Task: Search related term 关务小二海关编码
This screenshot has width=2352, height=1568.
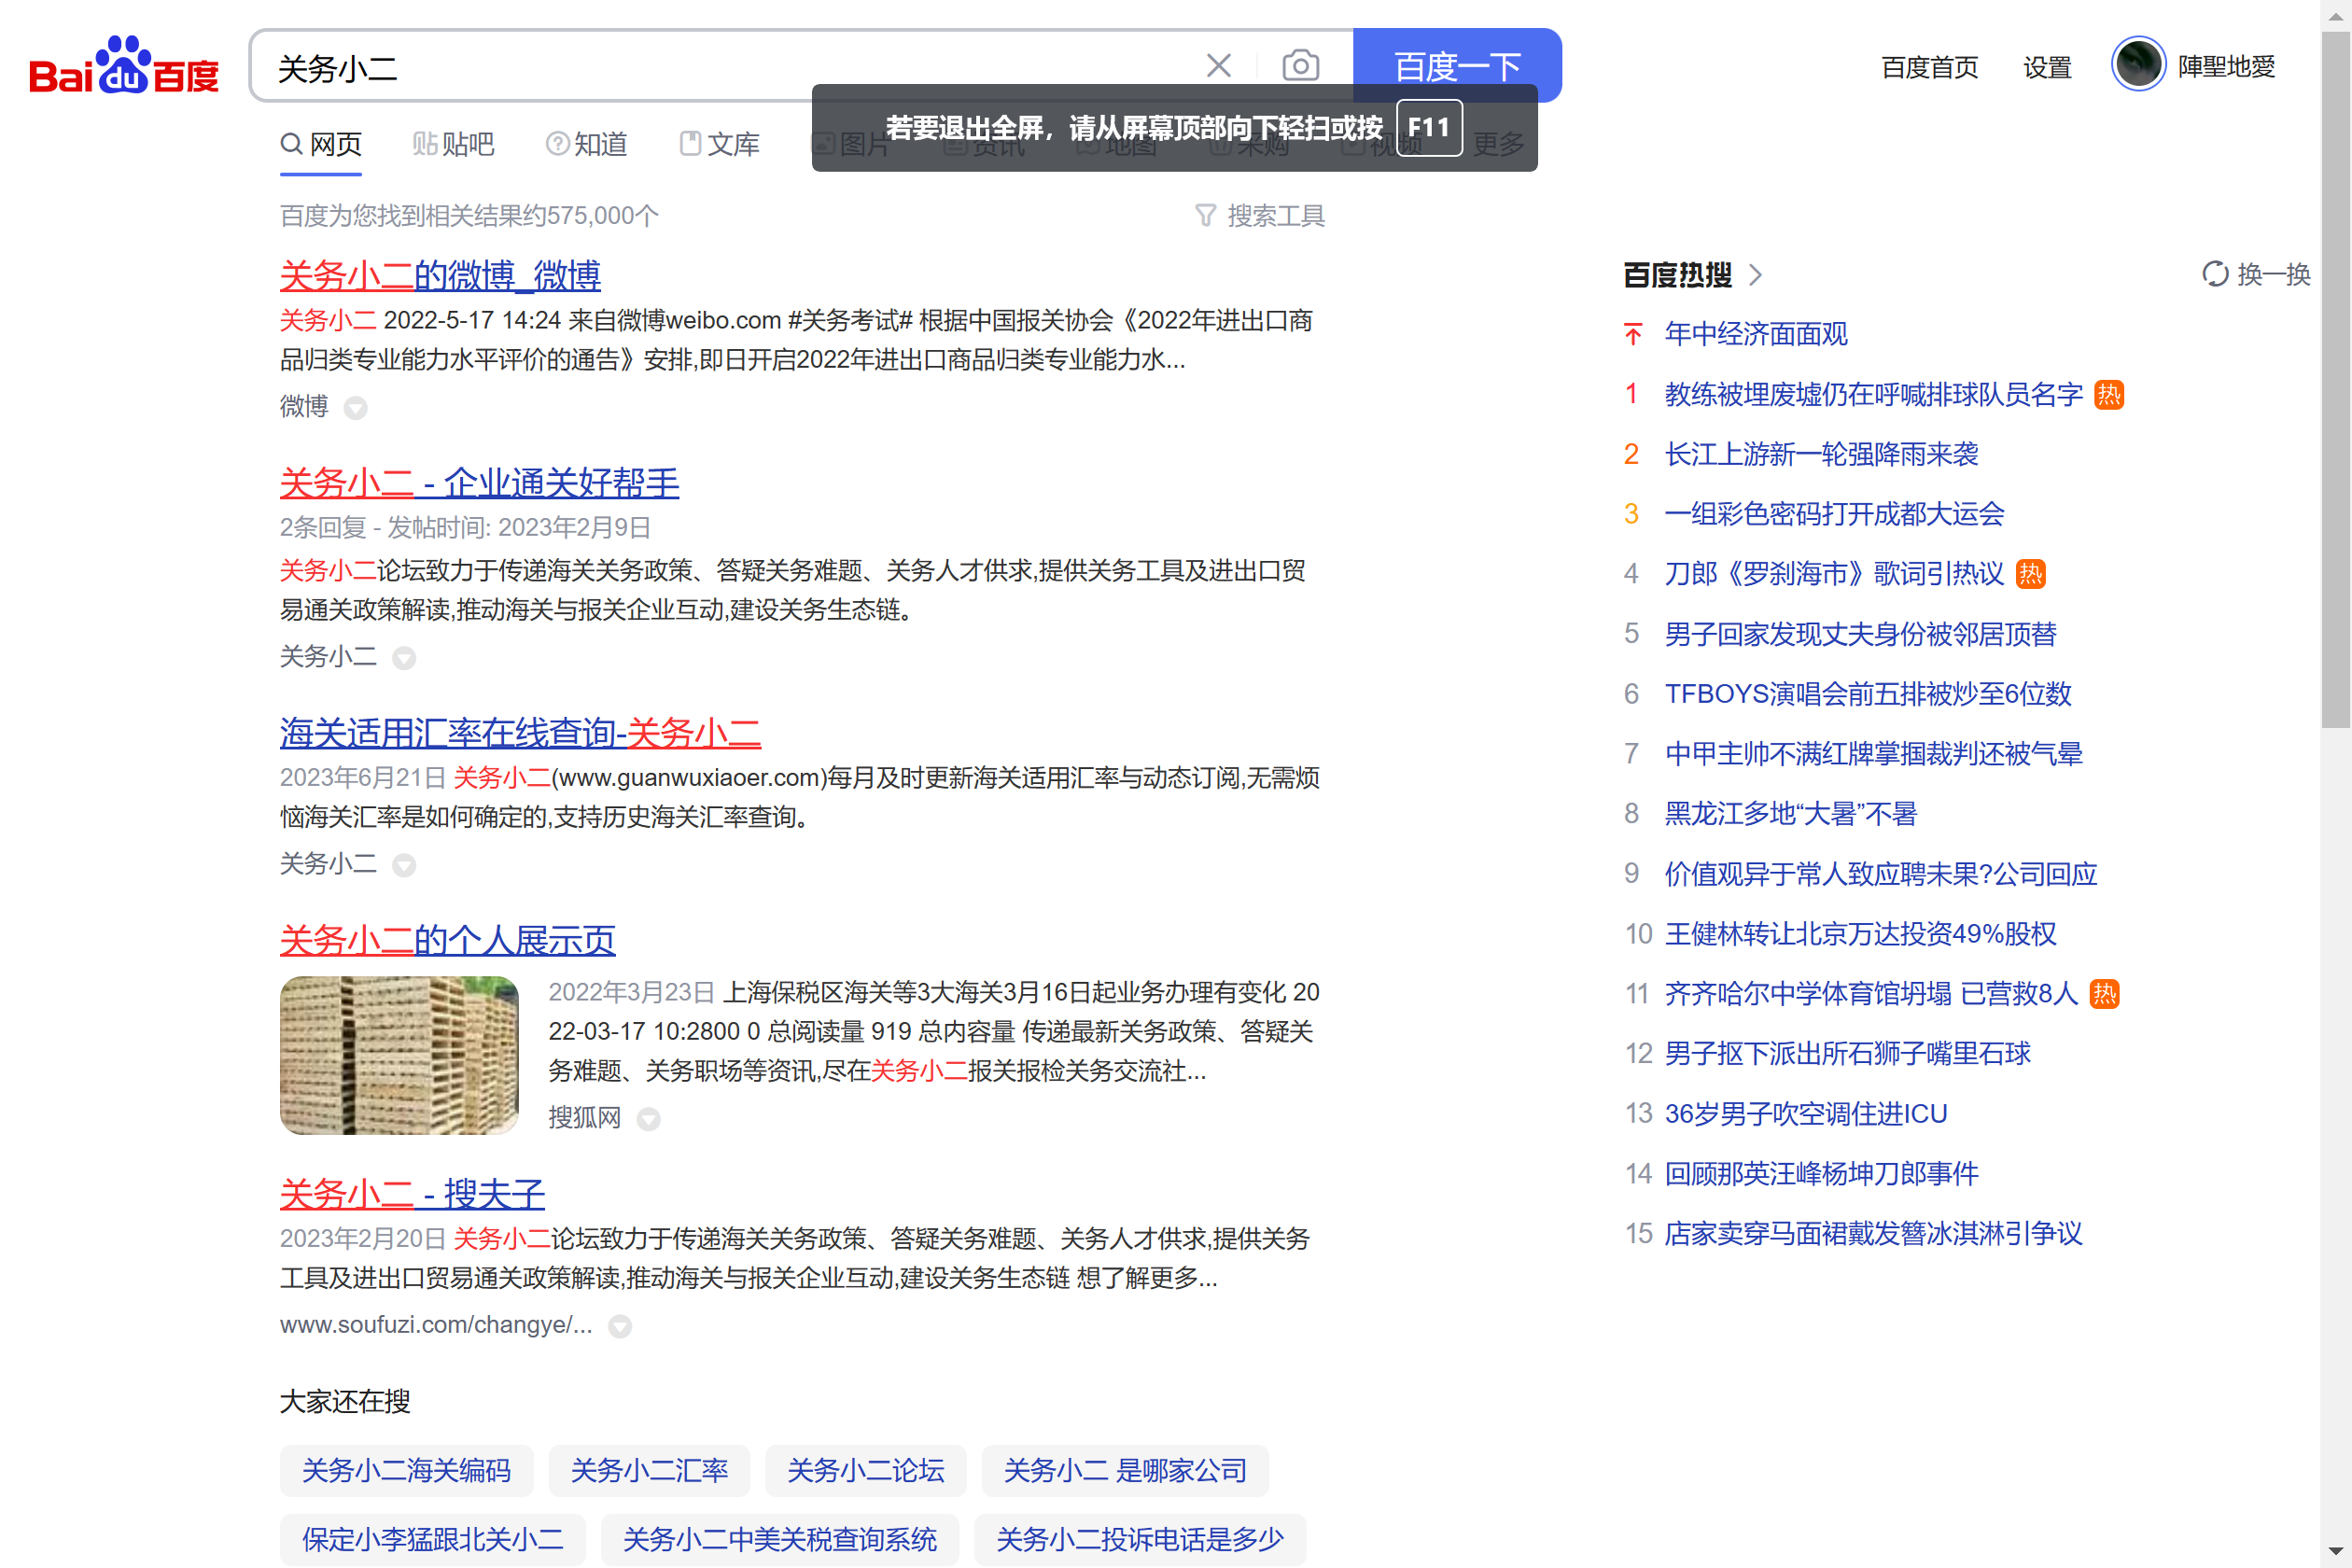Action: (406, 1470)
